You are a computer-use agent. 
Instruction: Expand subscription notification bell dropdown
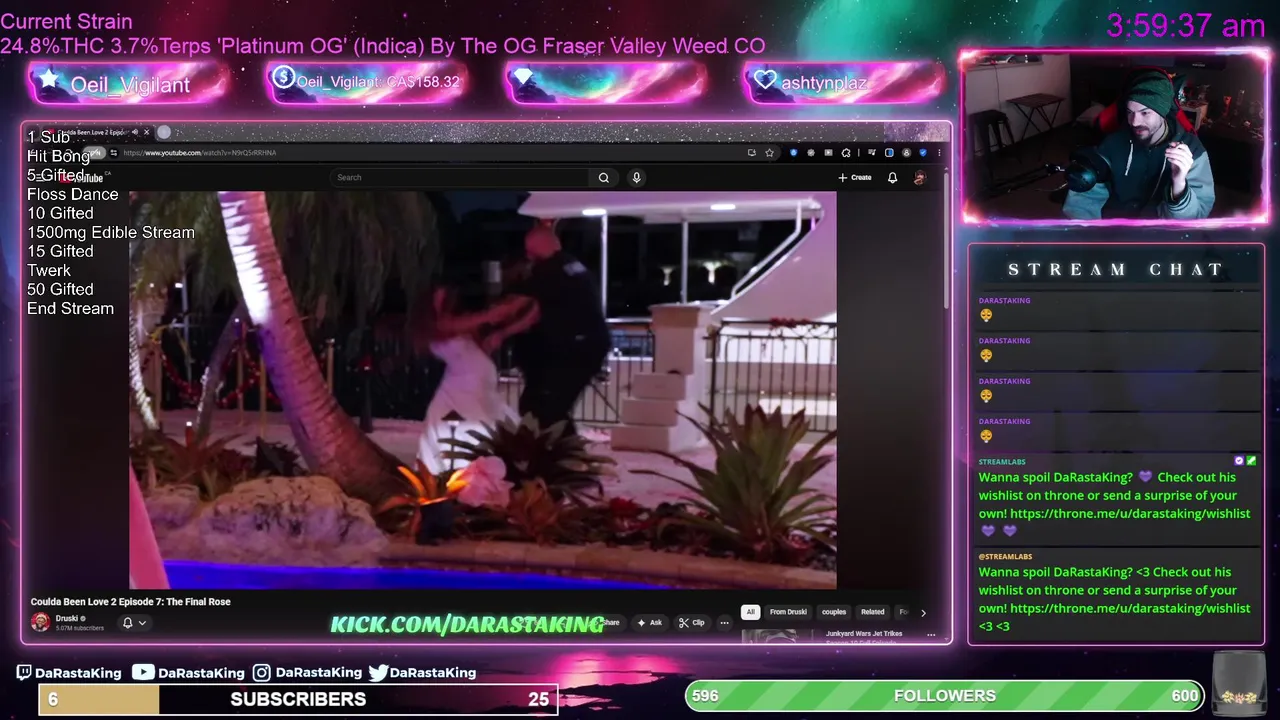(x=134, y=623)
